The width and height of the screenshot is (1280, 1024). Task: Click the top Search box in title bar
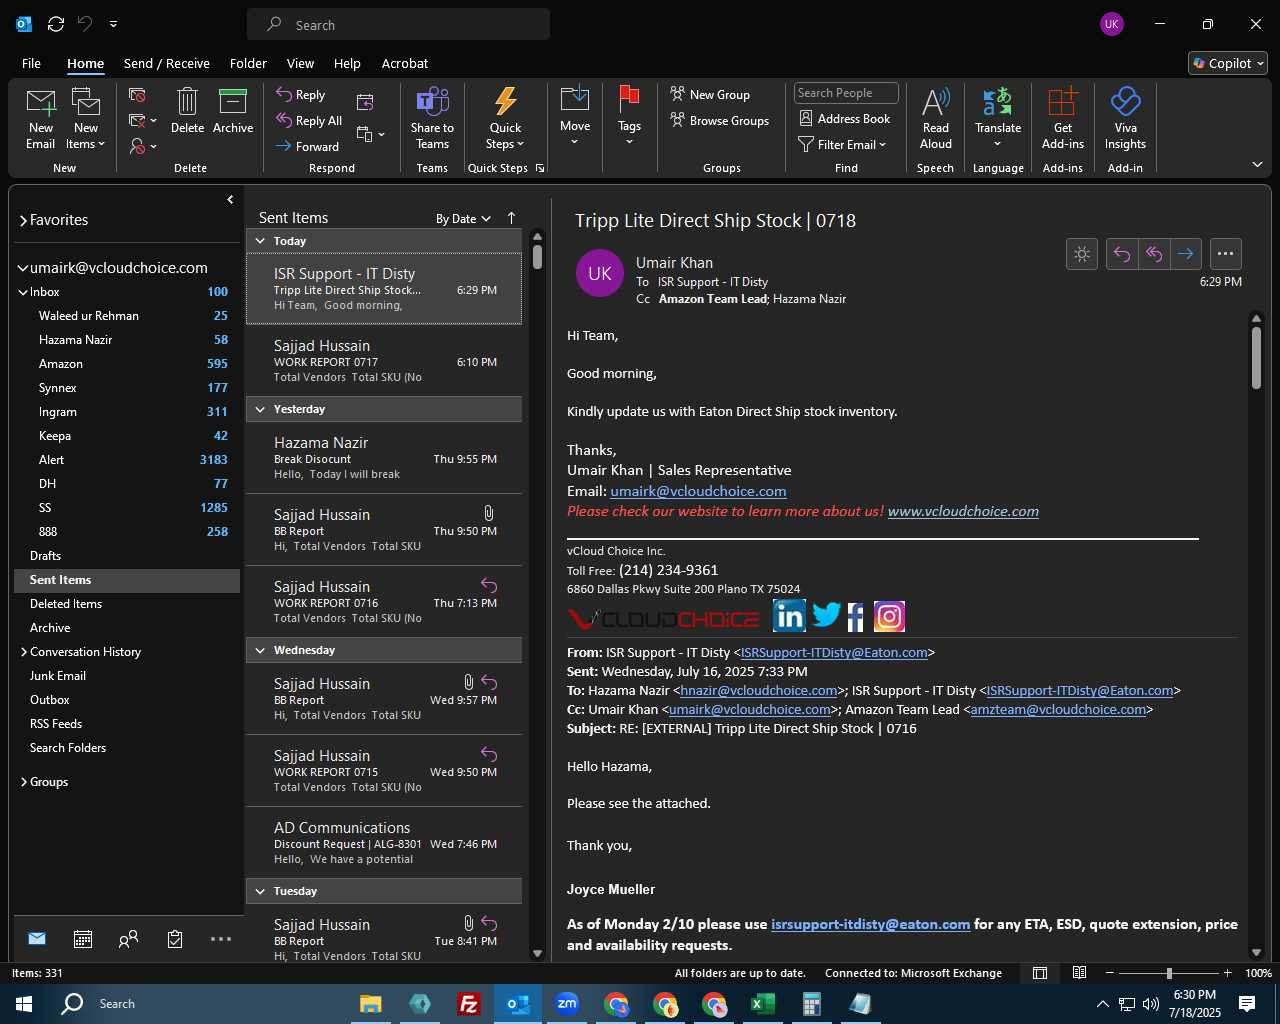(398, 24)
